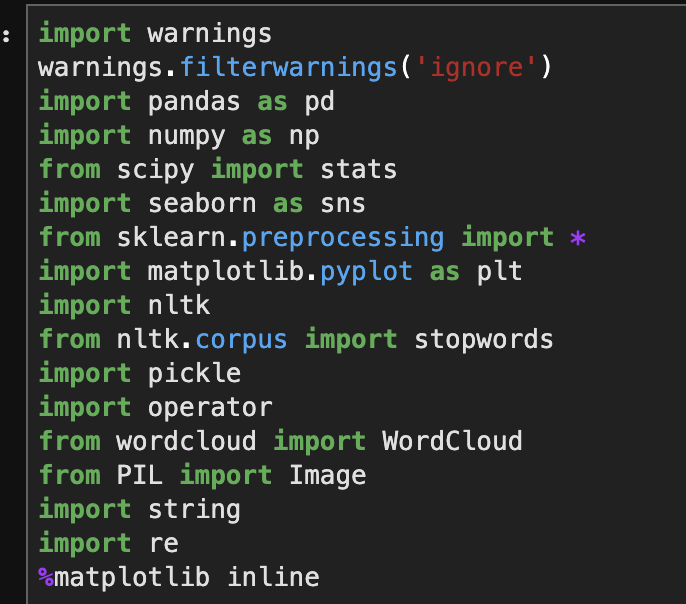Click the purple asterisk in the sklearn import

coord(577,238)
